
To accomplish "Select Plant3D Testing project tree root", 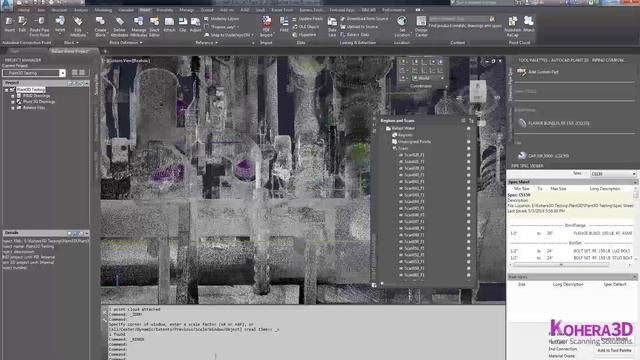I will pyautogui.click(x=31, y=89).
